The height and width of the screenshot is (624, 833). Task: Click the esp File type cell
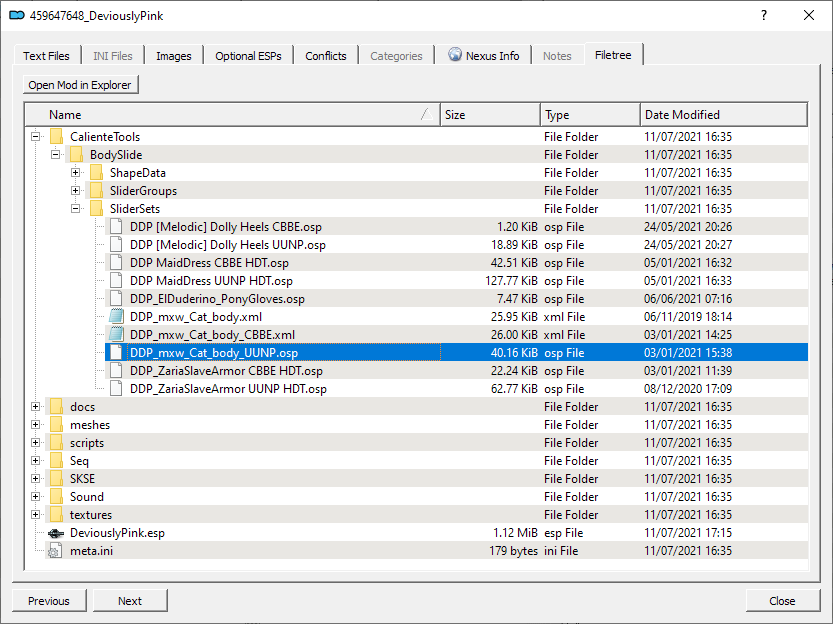point(564,533)
